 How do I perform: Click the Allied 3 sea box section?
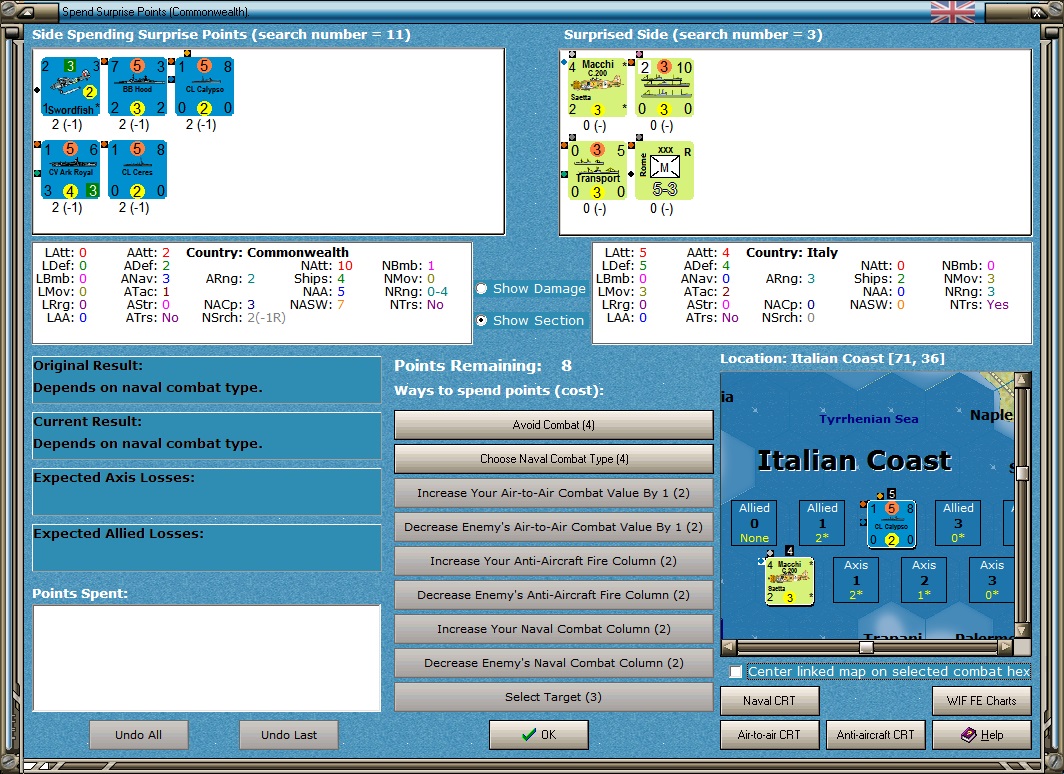pyautogui.click(x=957, y=522)
